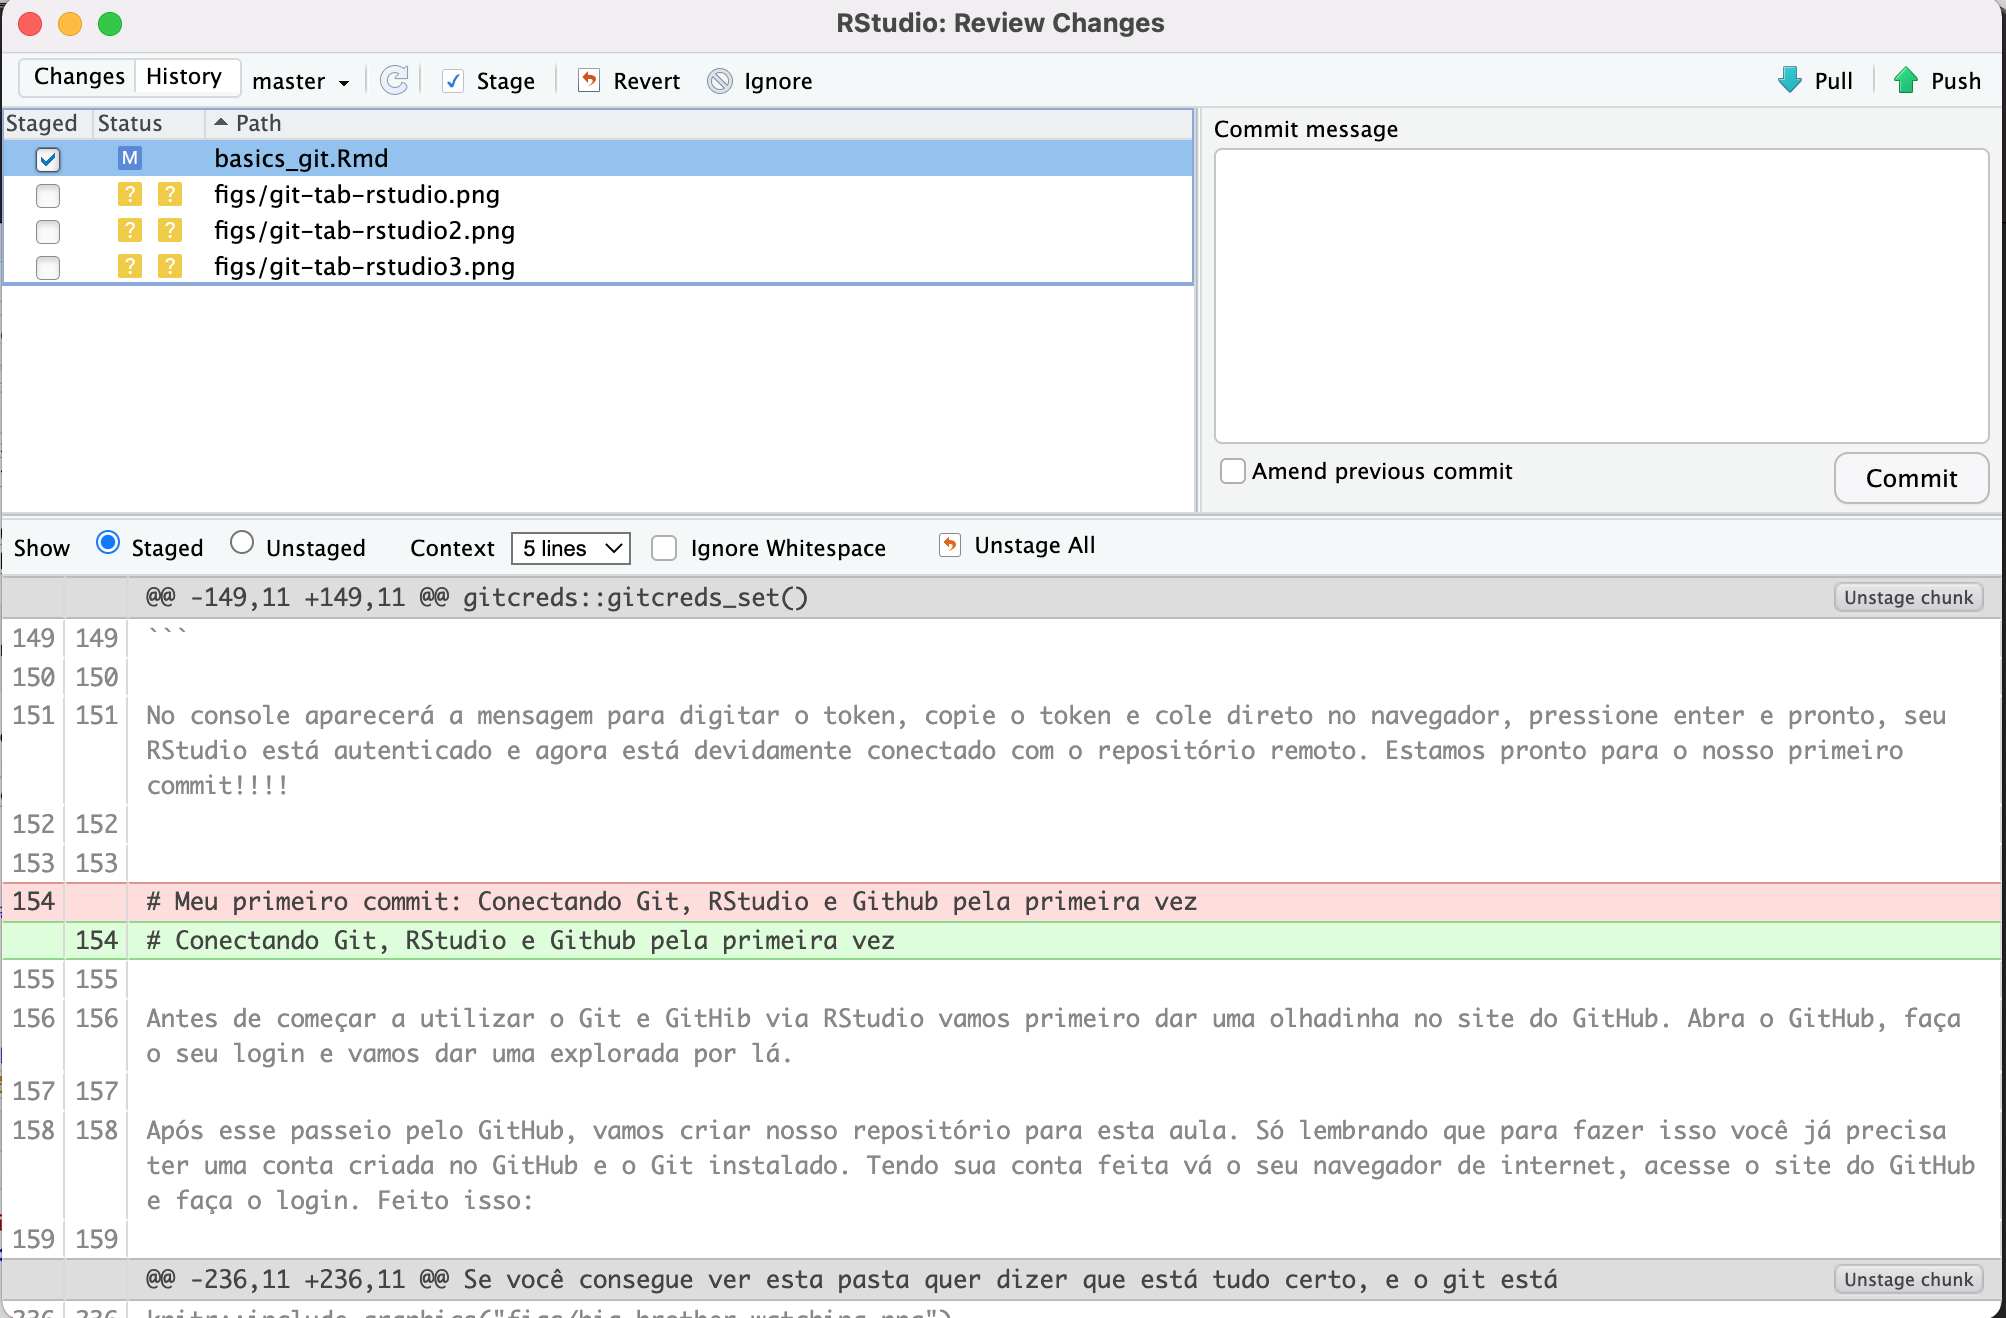Click the Unstage All icon
The height and width of the screenshot is (1318, 2006).
(949, 545)
